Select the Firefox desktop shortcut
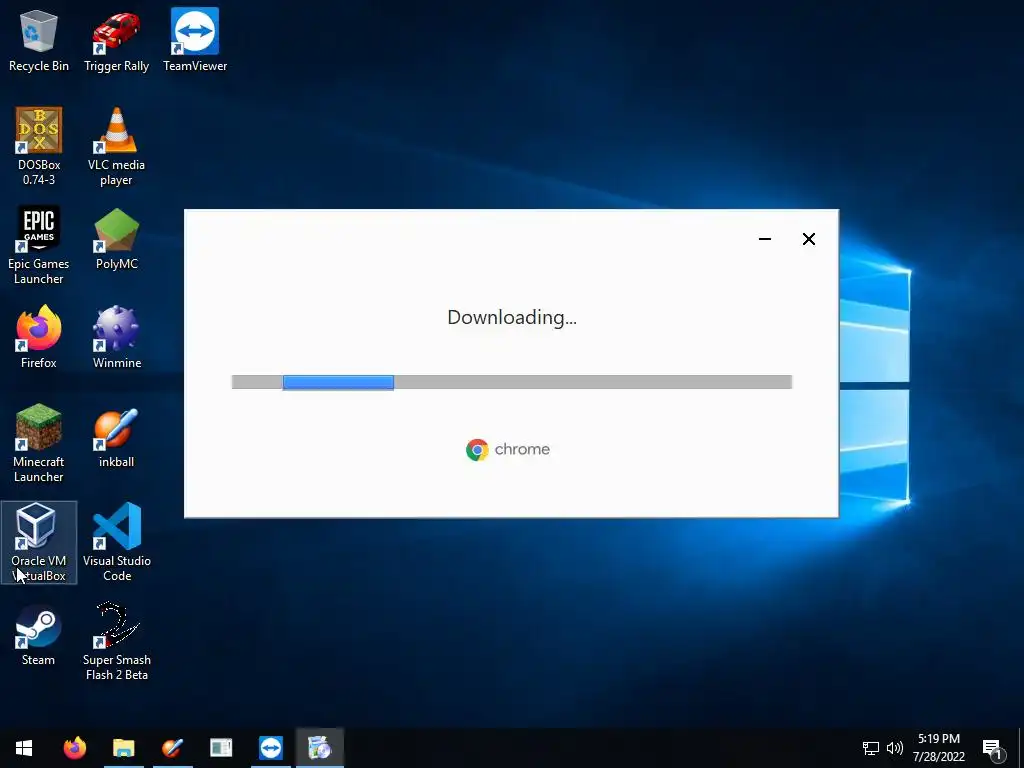The width and height of the screenshot is (1024, 768). 39,338
